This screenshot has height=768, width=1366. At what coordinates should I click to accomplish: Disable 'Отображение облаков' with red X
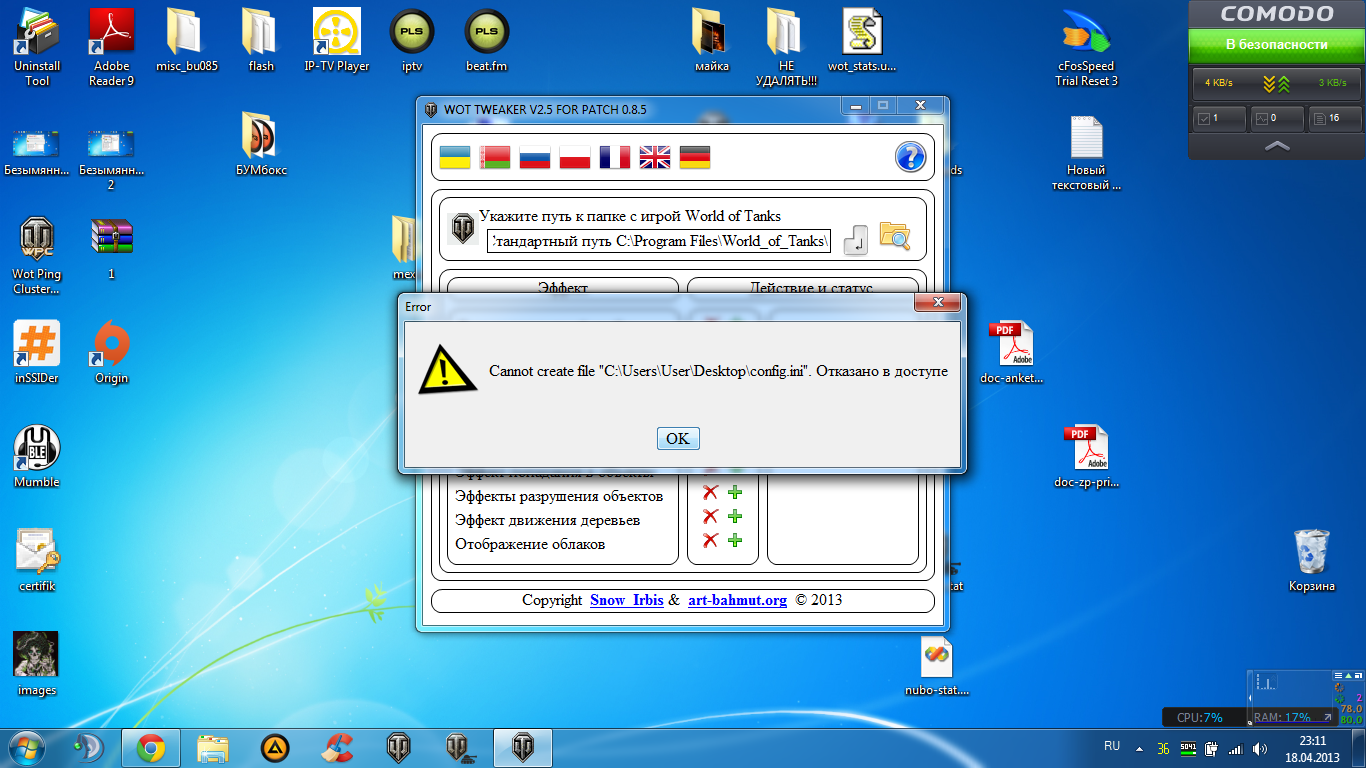[710, 540]
